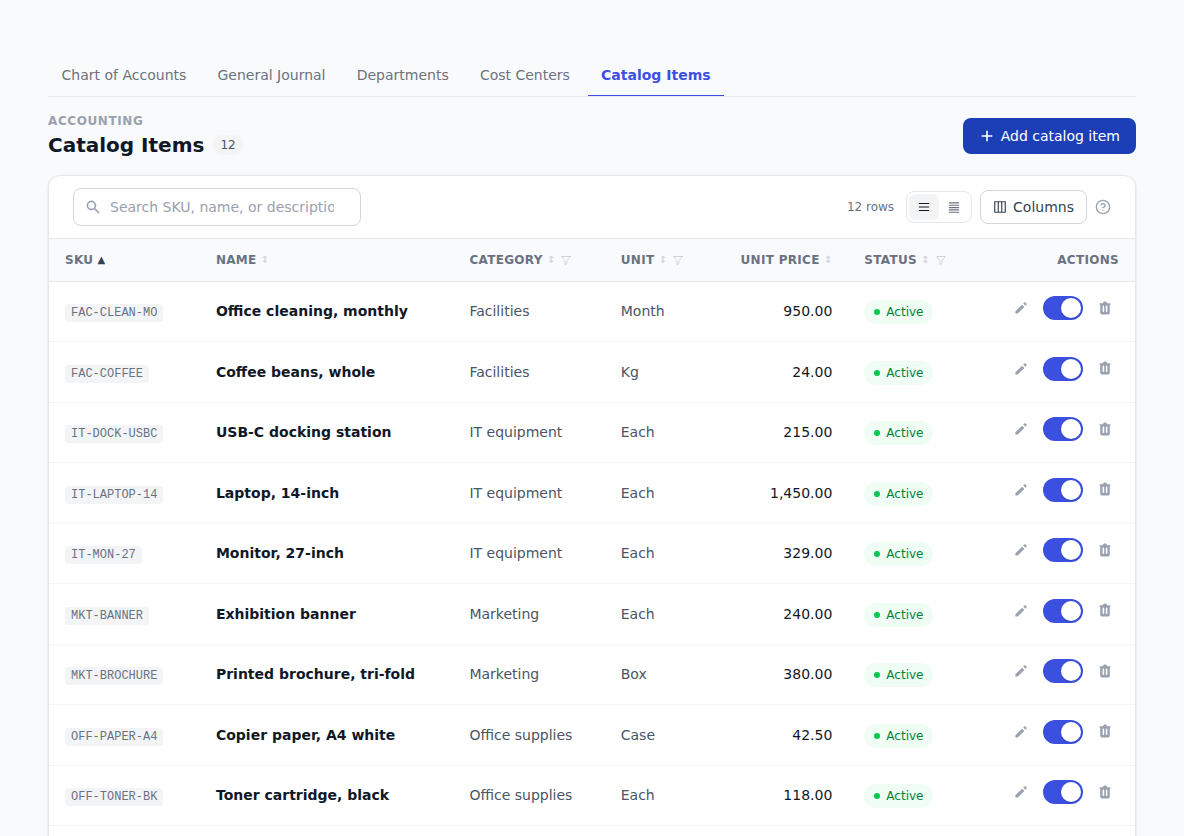Delete the Copier paper, A4 white item
The height and width of the screenshot is (836, 1184).
1105,732
